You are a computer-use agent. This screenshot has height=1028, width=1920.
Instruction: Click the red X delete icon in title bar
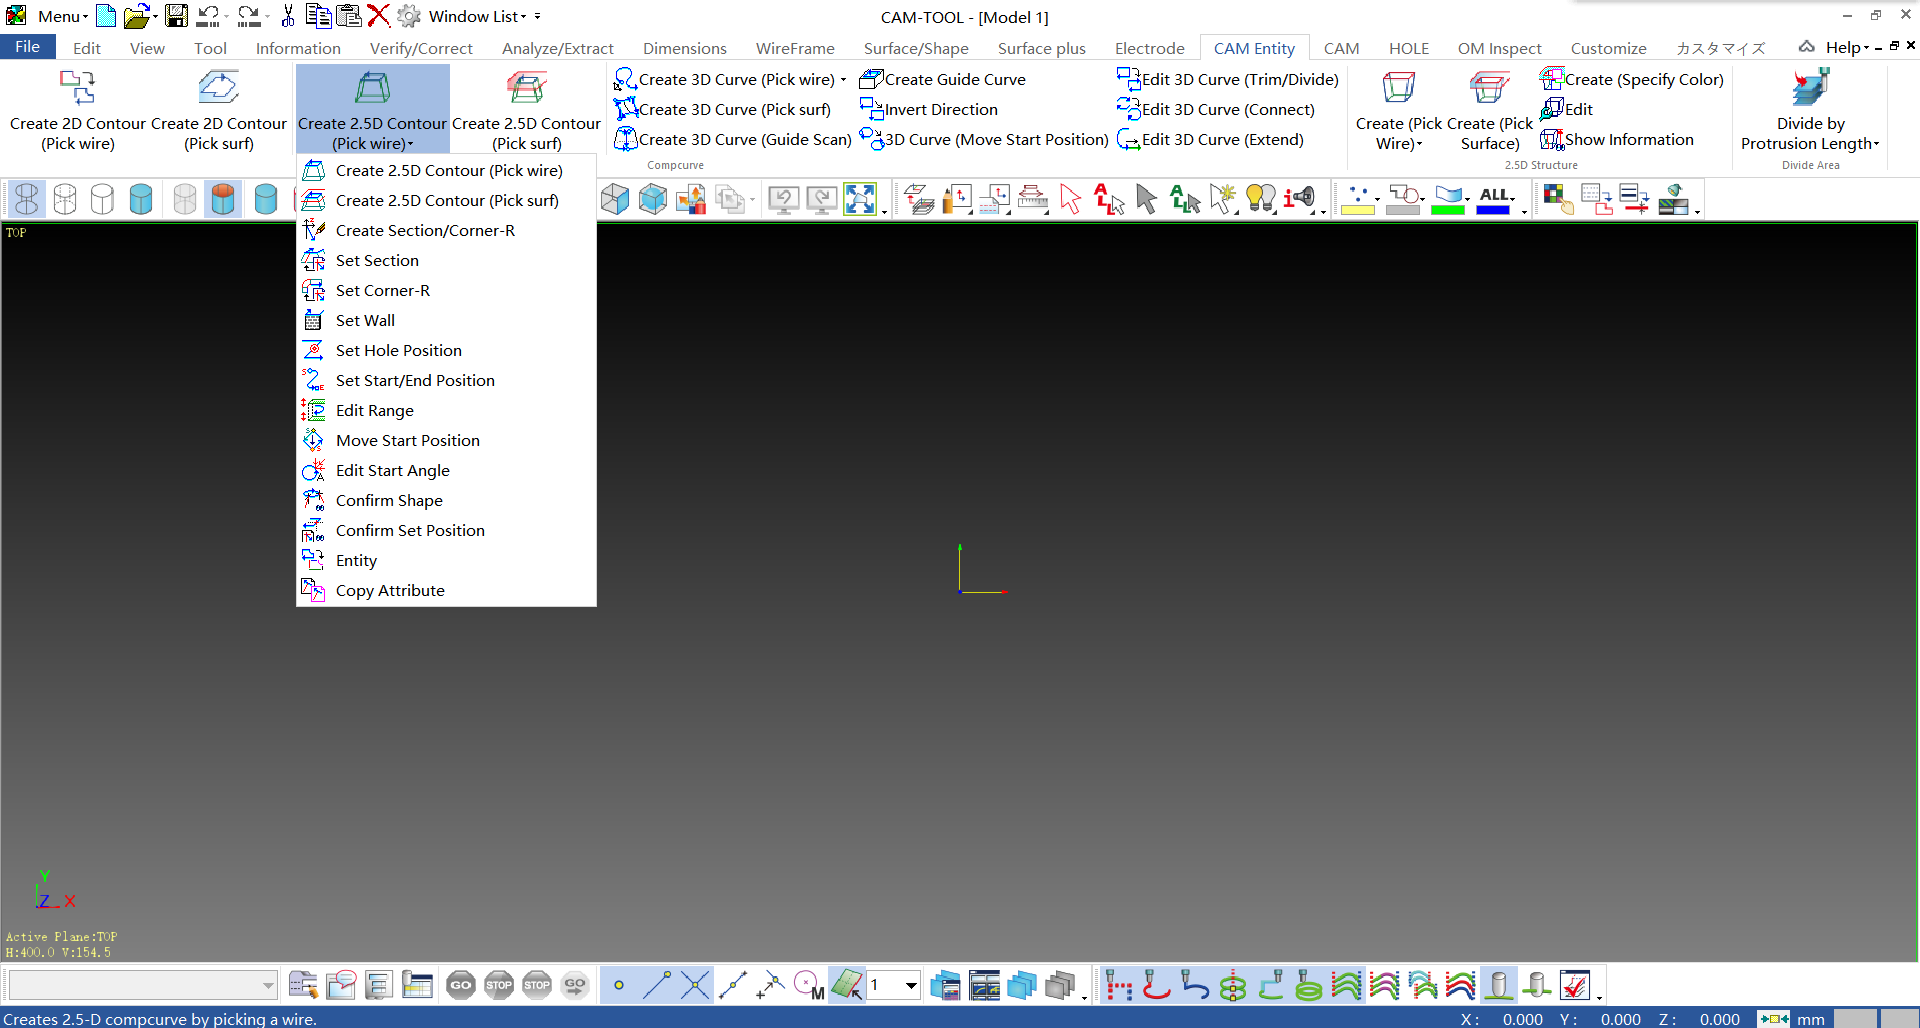coord(378,15)
